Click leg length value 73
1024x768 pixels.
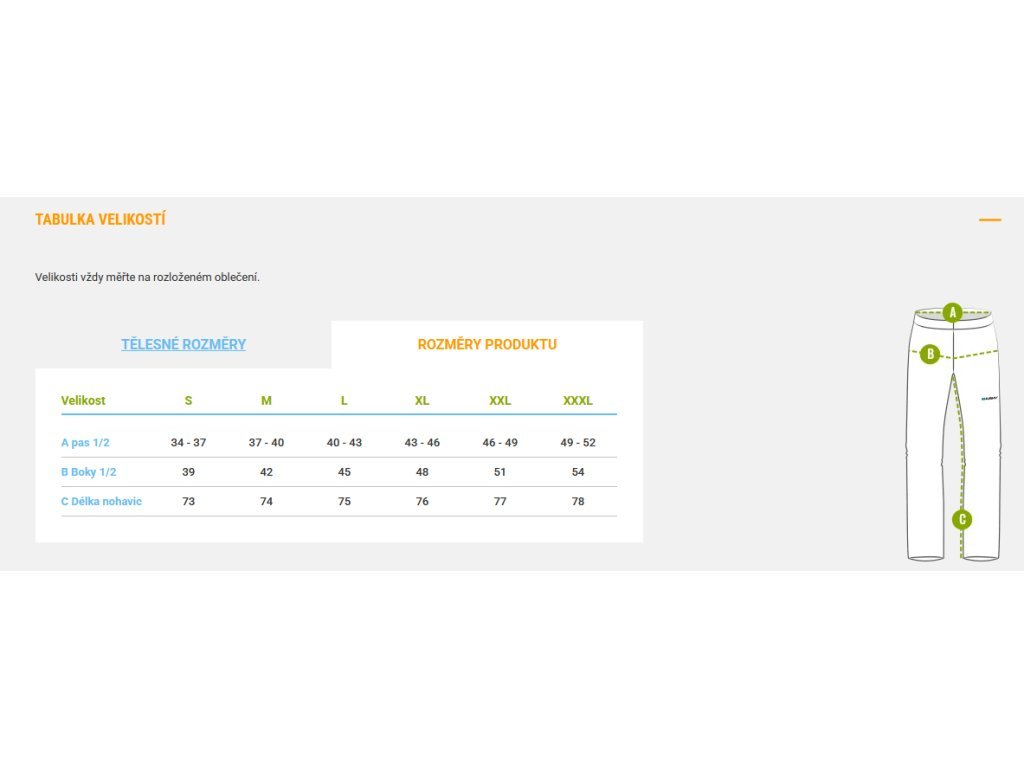coord(188,501)
